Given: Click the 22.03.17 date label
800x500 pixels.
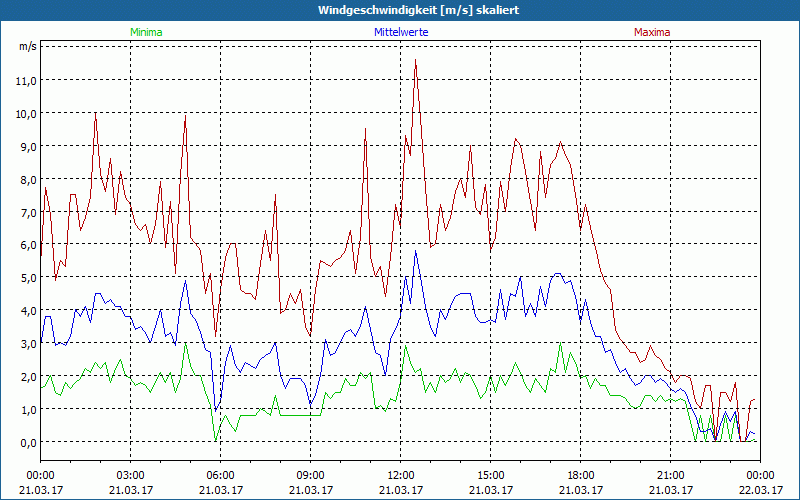Looking at the screenshot, I should (x=762, y=489).
